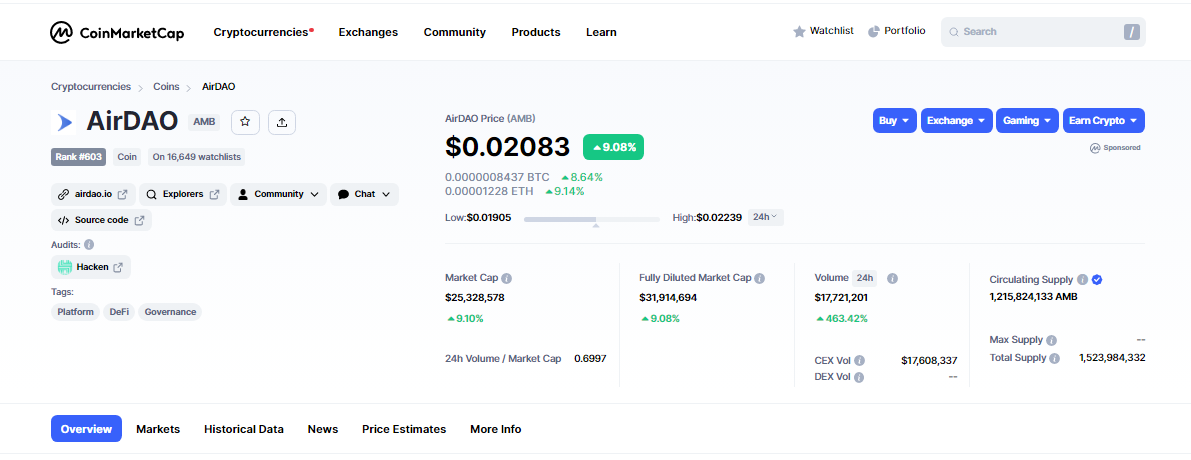Change the 24h Low/High range dropdown

pos(766,217)
